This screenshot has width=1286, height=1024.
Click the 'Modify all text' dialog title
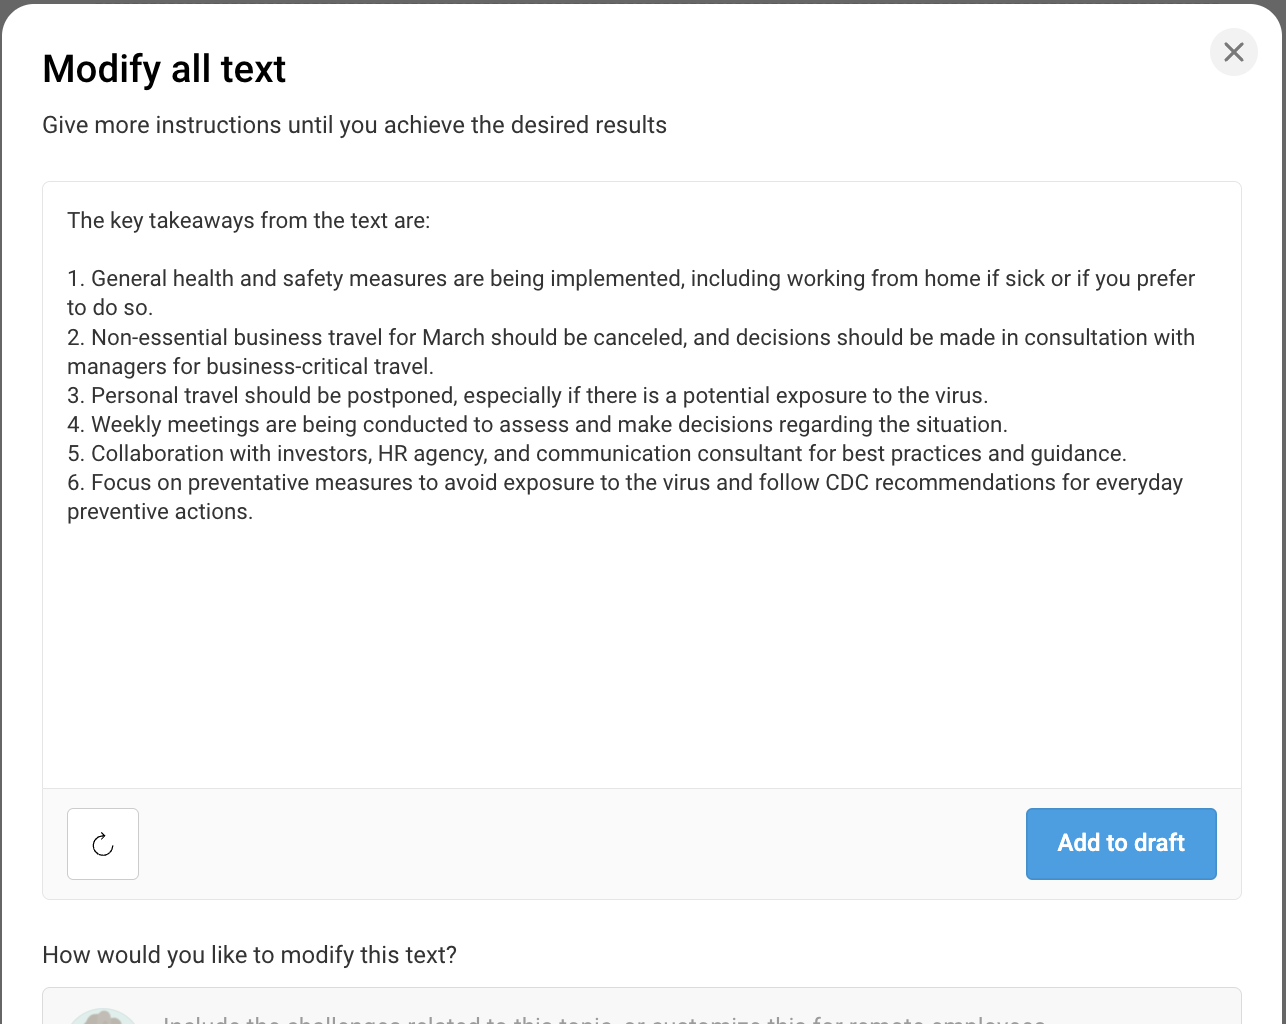163,69
